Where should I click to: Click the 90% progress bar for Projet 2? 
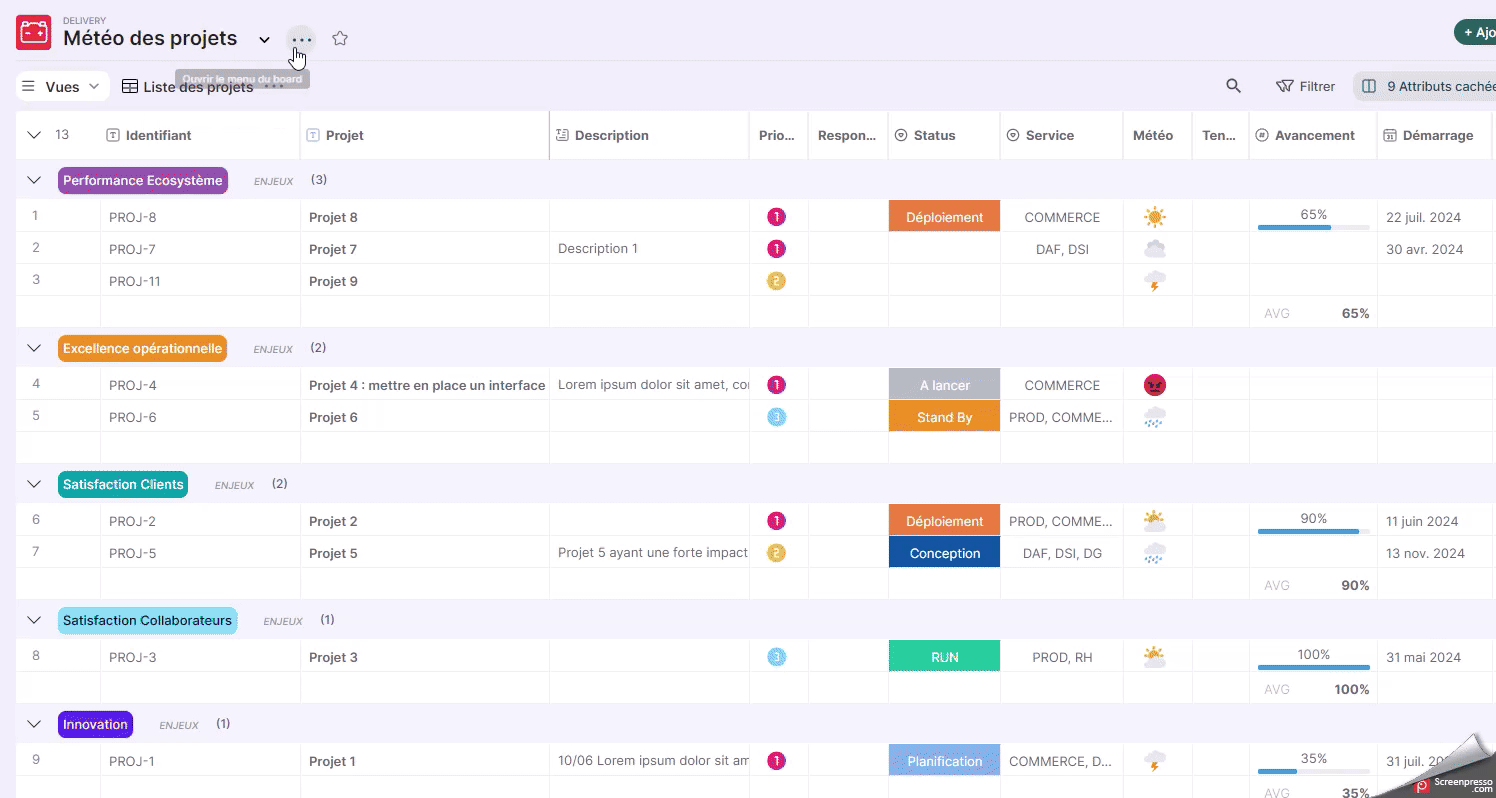point(1313,530)
